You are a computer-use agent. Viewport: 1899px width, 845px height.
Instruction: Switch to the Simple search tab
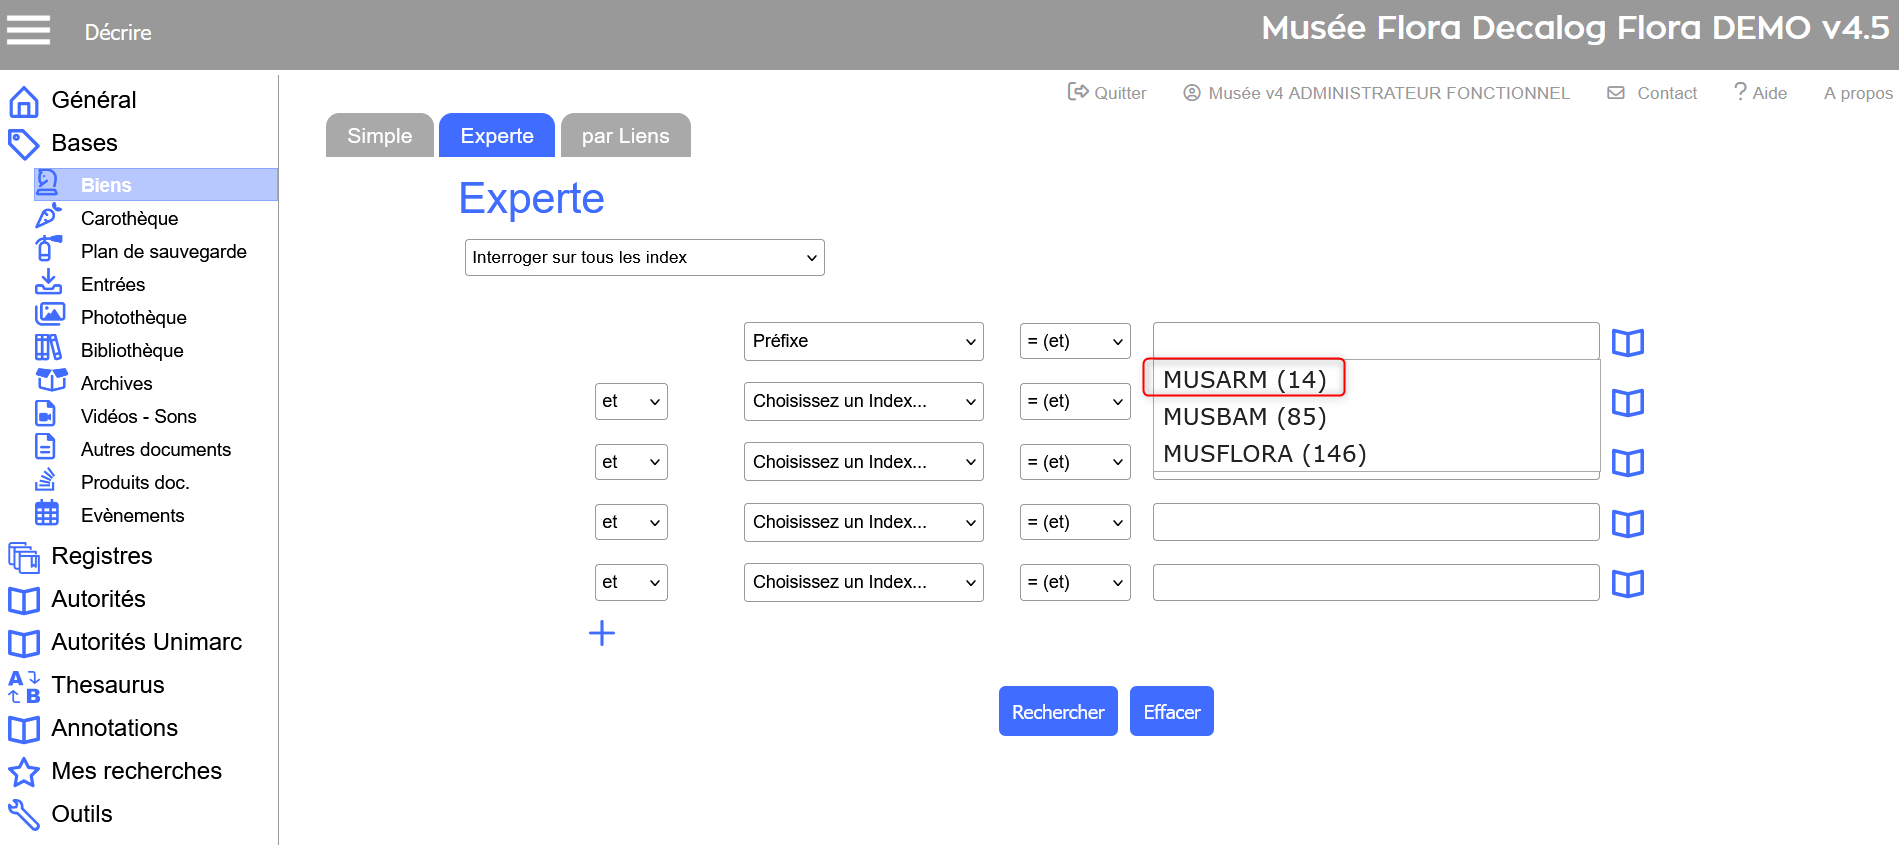click(x=379, y=136)
